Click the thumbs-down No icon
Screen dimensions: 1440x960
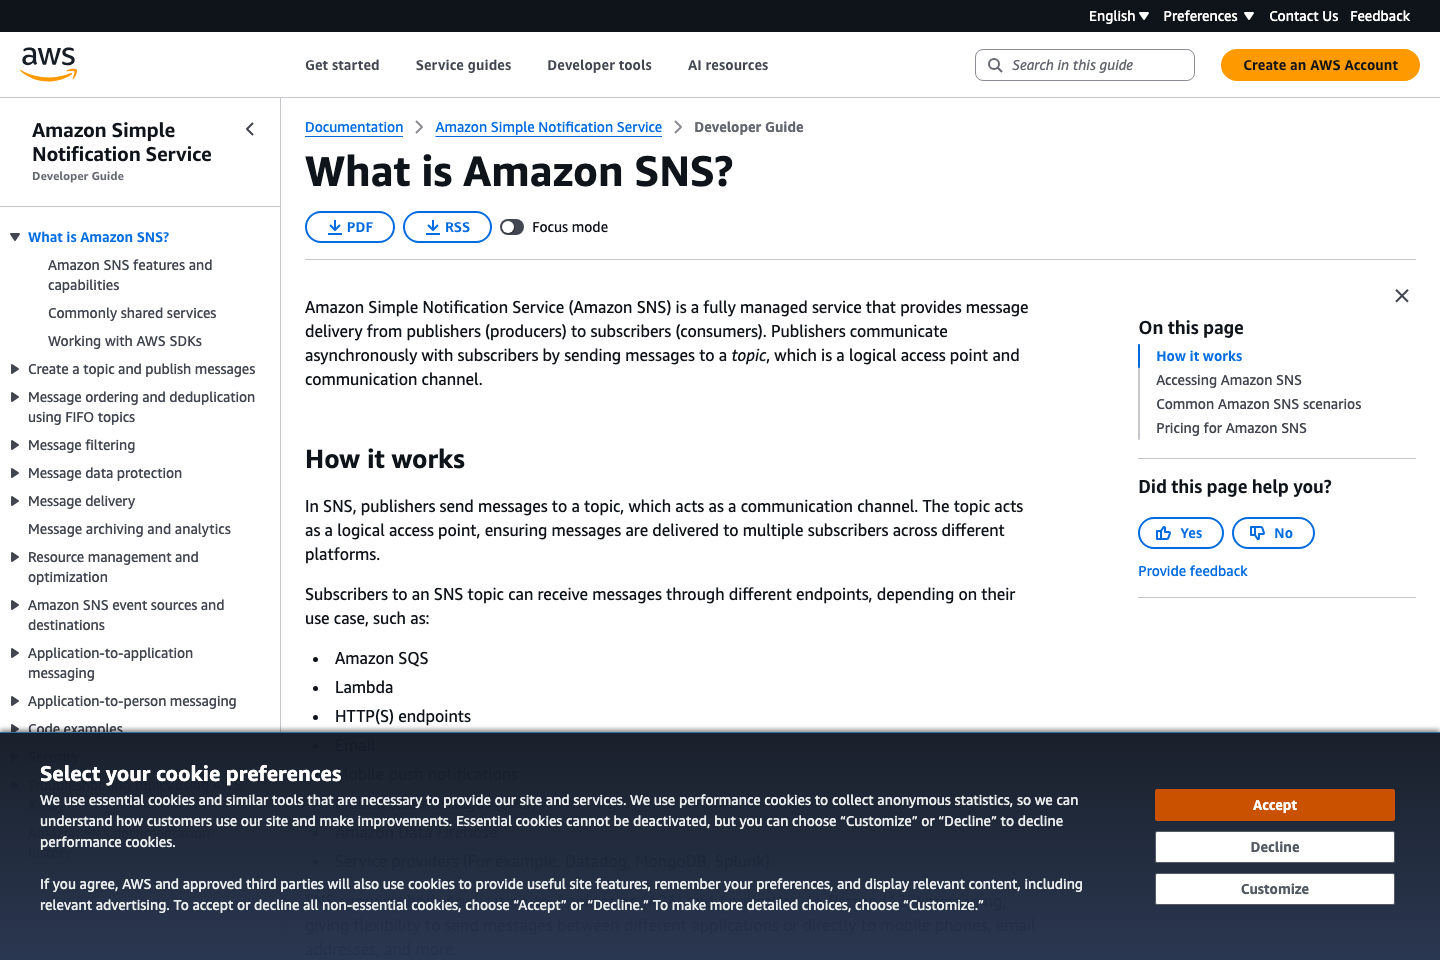point(1259,532)
